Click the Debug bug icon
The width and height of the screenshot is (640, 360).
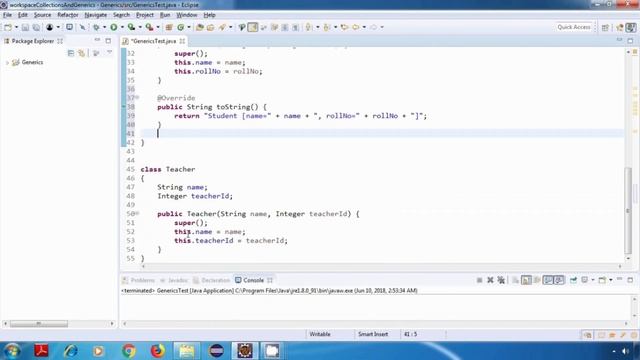(x=96, y=27)
